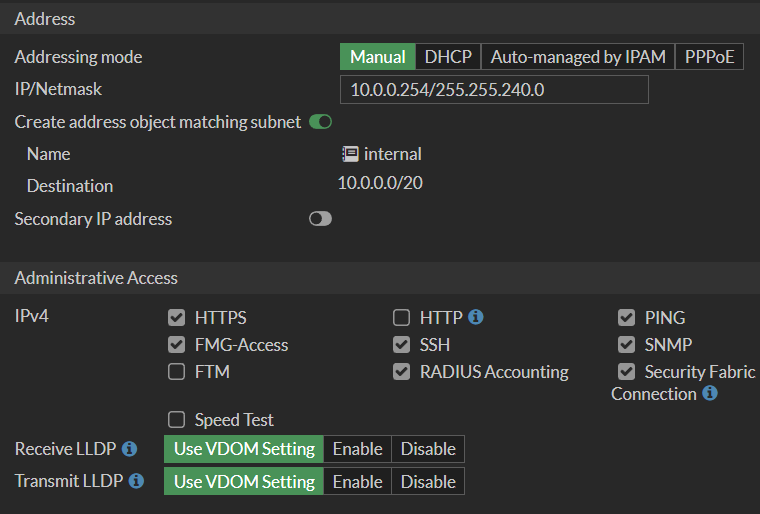Viewport: 760px width, 514px height.
Task: Click the info icon next to HTTP
Action: tap(476, 317)
